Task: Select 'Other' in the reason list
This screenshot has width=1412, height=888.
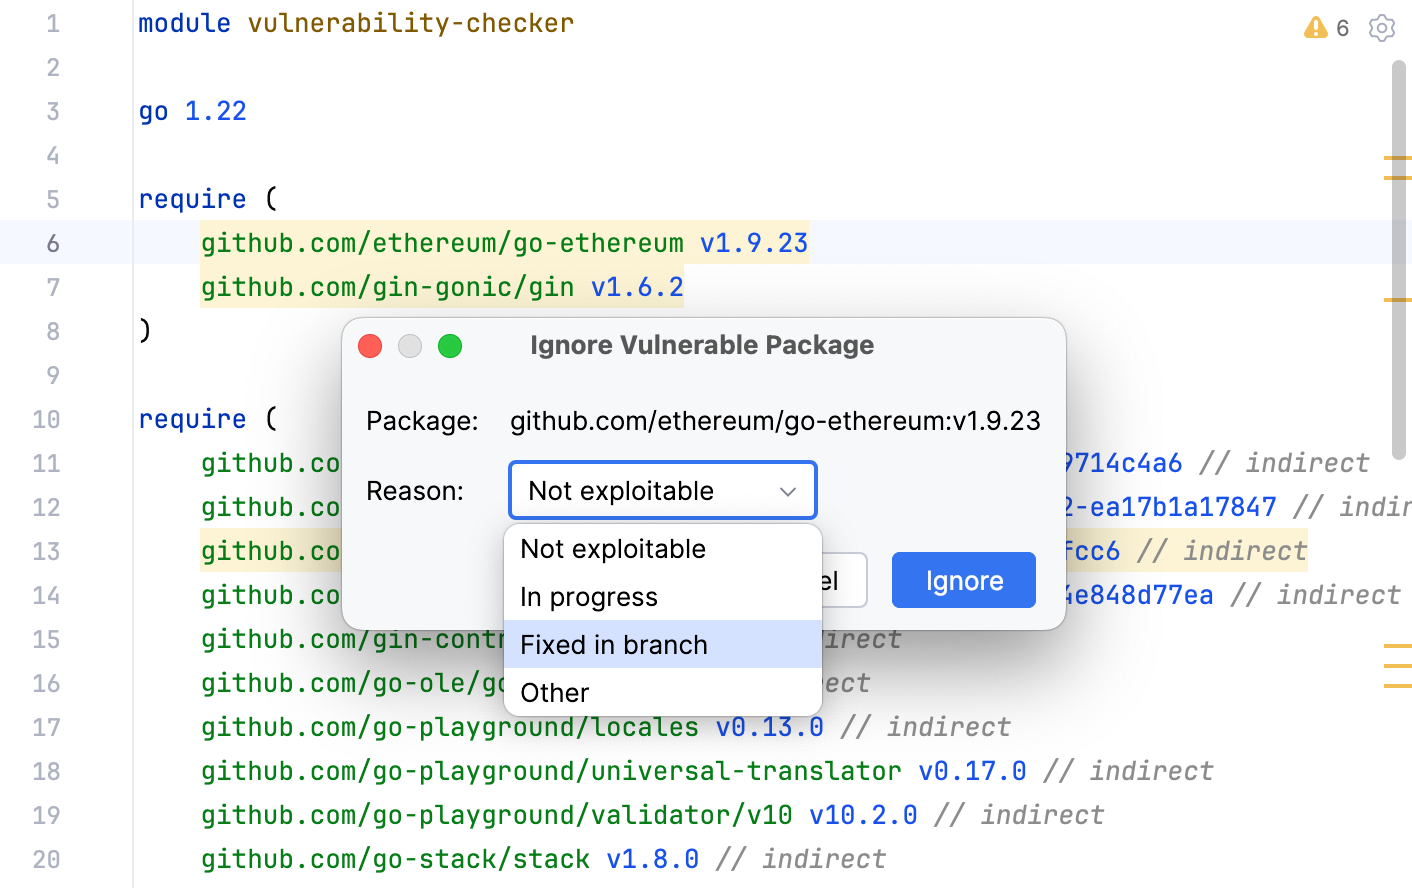Action: click(x=555, y=693)
